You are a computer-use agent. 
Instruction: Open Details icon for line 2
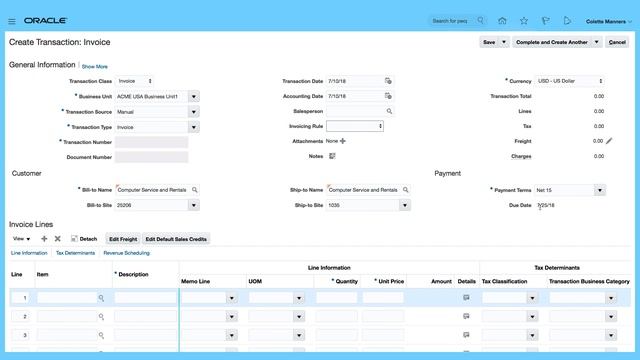pos(466,316)
